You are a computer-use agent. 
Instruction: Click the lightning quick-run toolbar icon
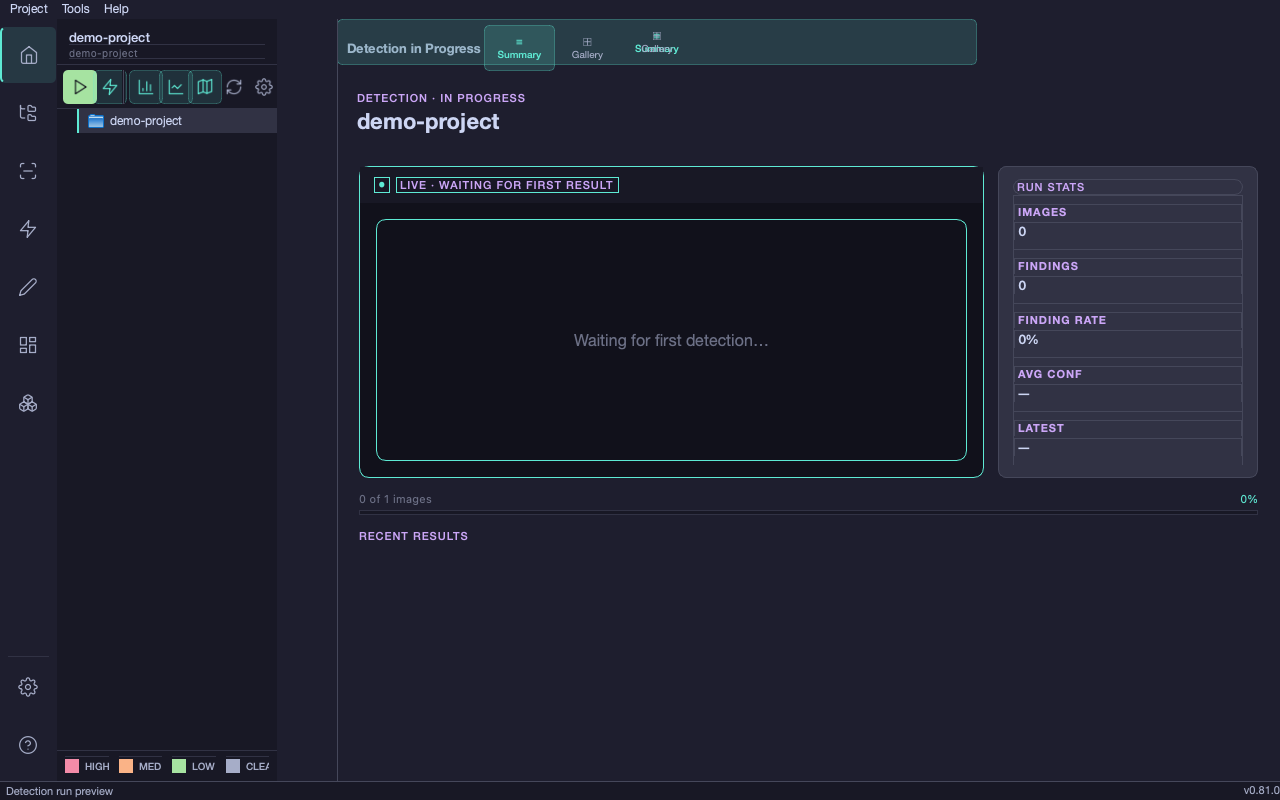click(110, 87)
